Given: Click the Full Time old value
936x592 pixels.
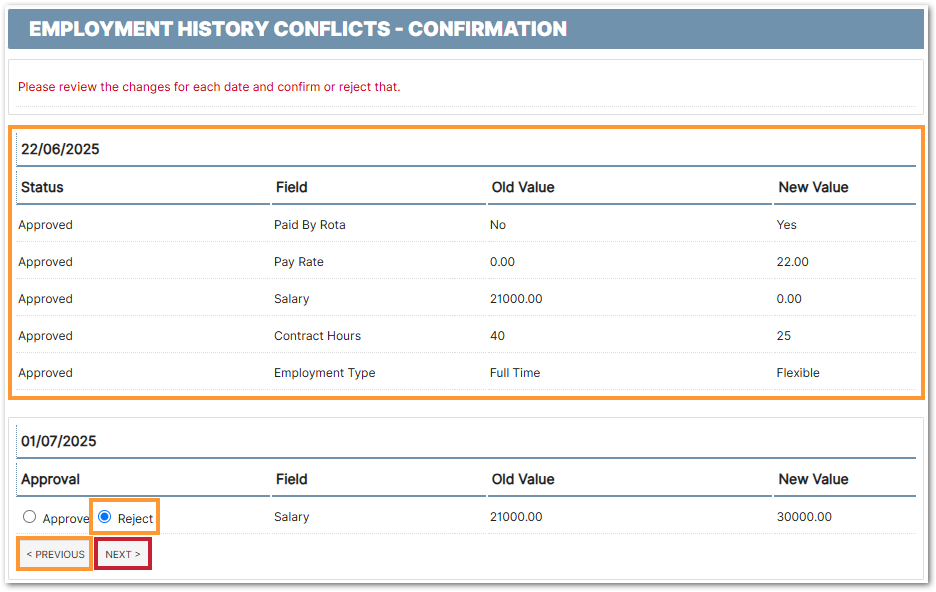Looking at the screenshot, I should pyautogui.click(x=515, y=373).
